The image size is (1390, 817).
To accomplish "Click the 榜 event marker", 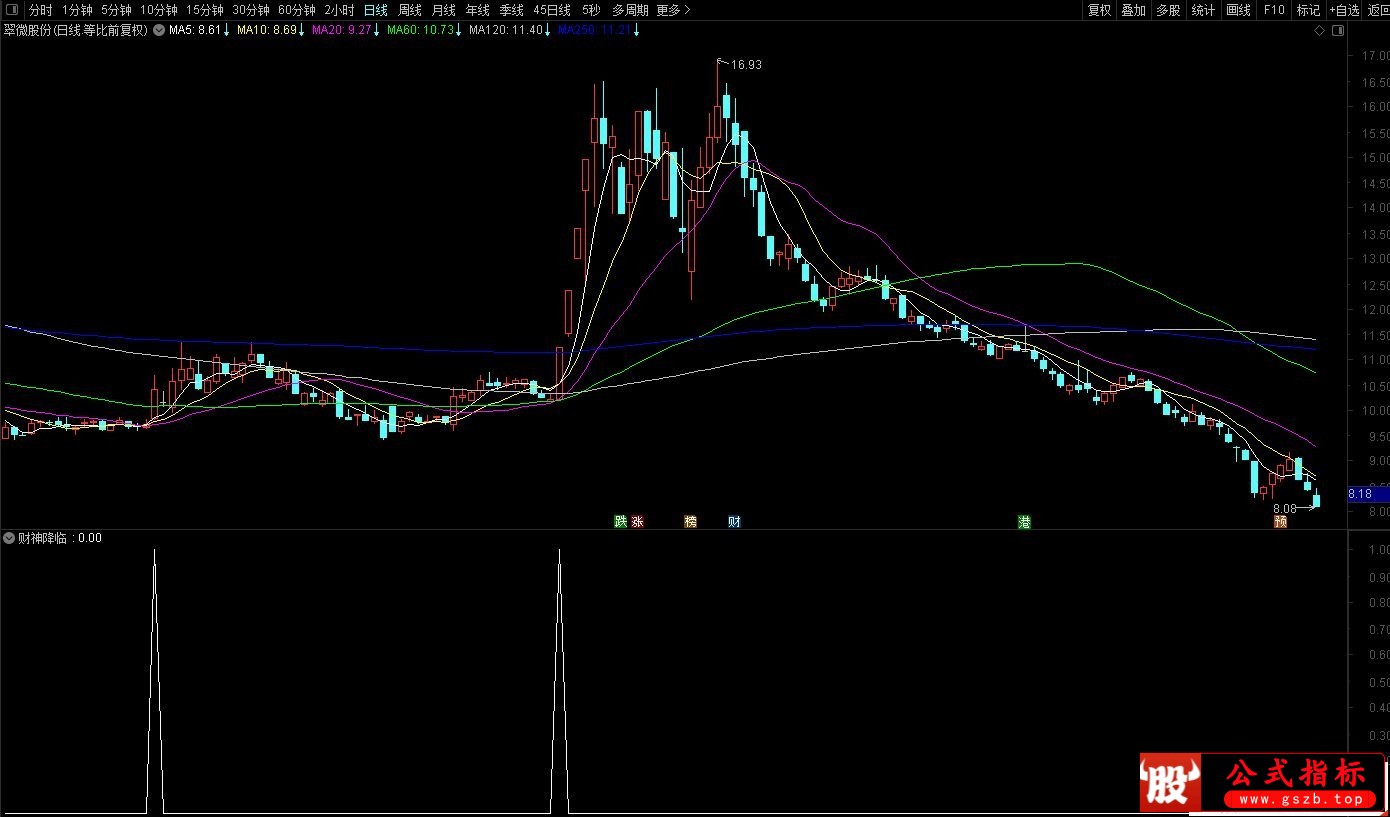I will point(690,521).
